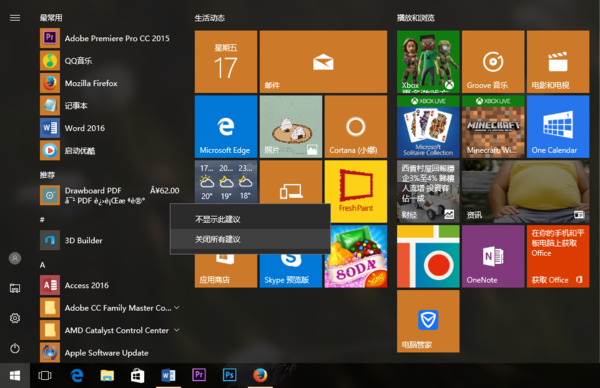Open 资讯 news tile
The image size is (600, 388).
point(525,191)
